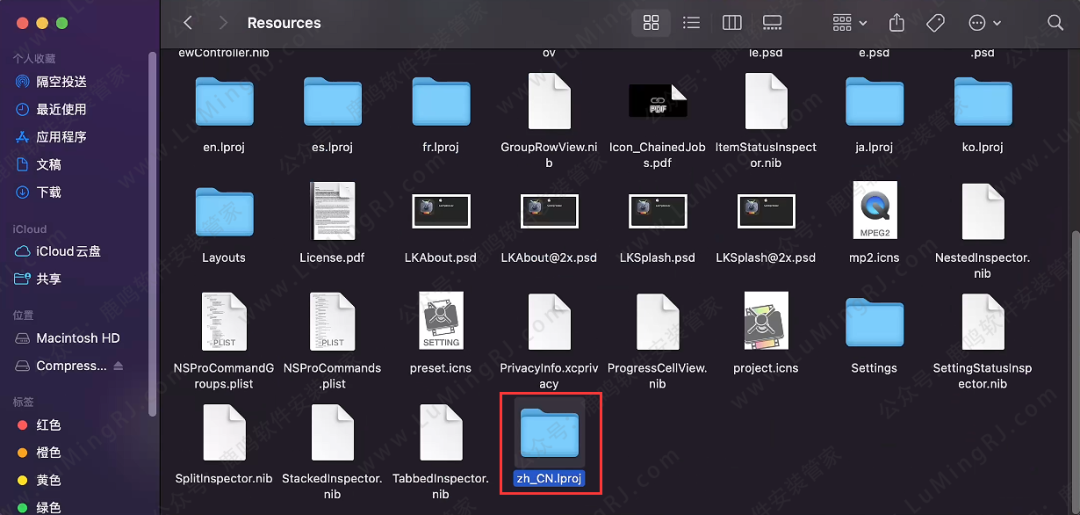The image size is (1080, 515).
Task: Select the project.icns file icon
Action: click(x=766, y=322)
